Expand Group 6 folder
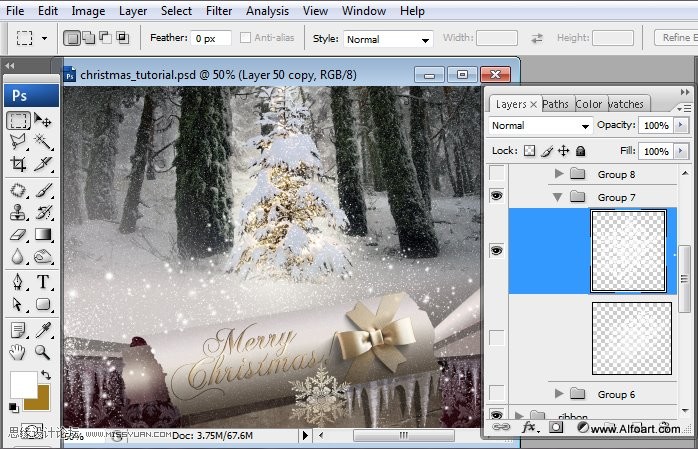Image resolution: width=698 pixels, height=449 pixels. 559,393
